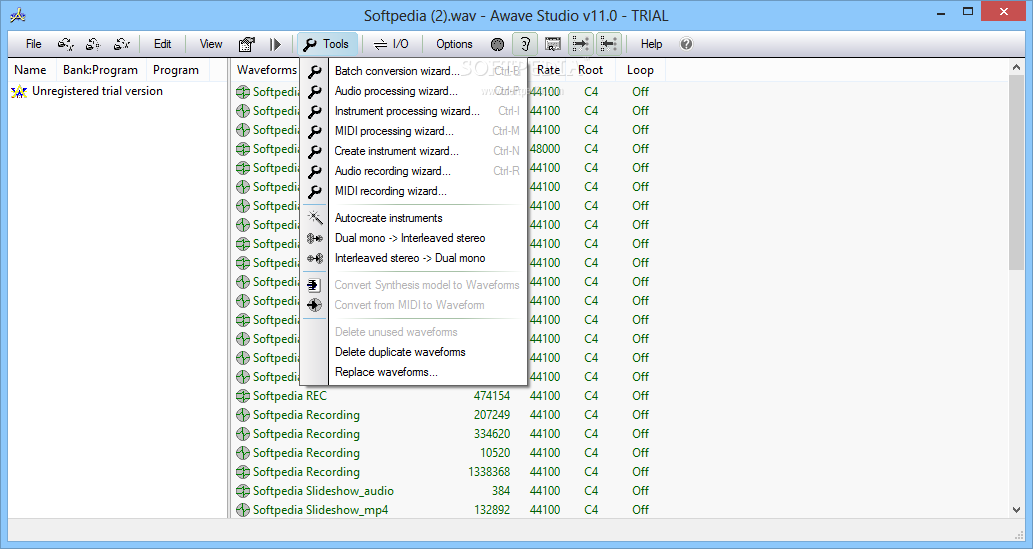Click the play icon in the toolbar

tap(275, 44)
